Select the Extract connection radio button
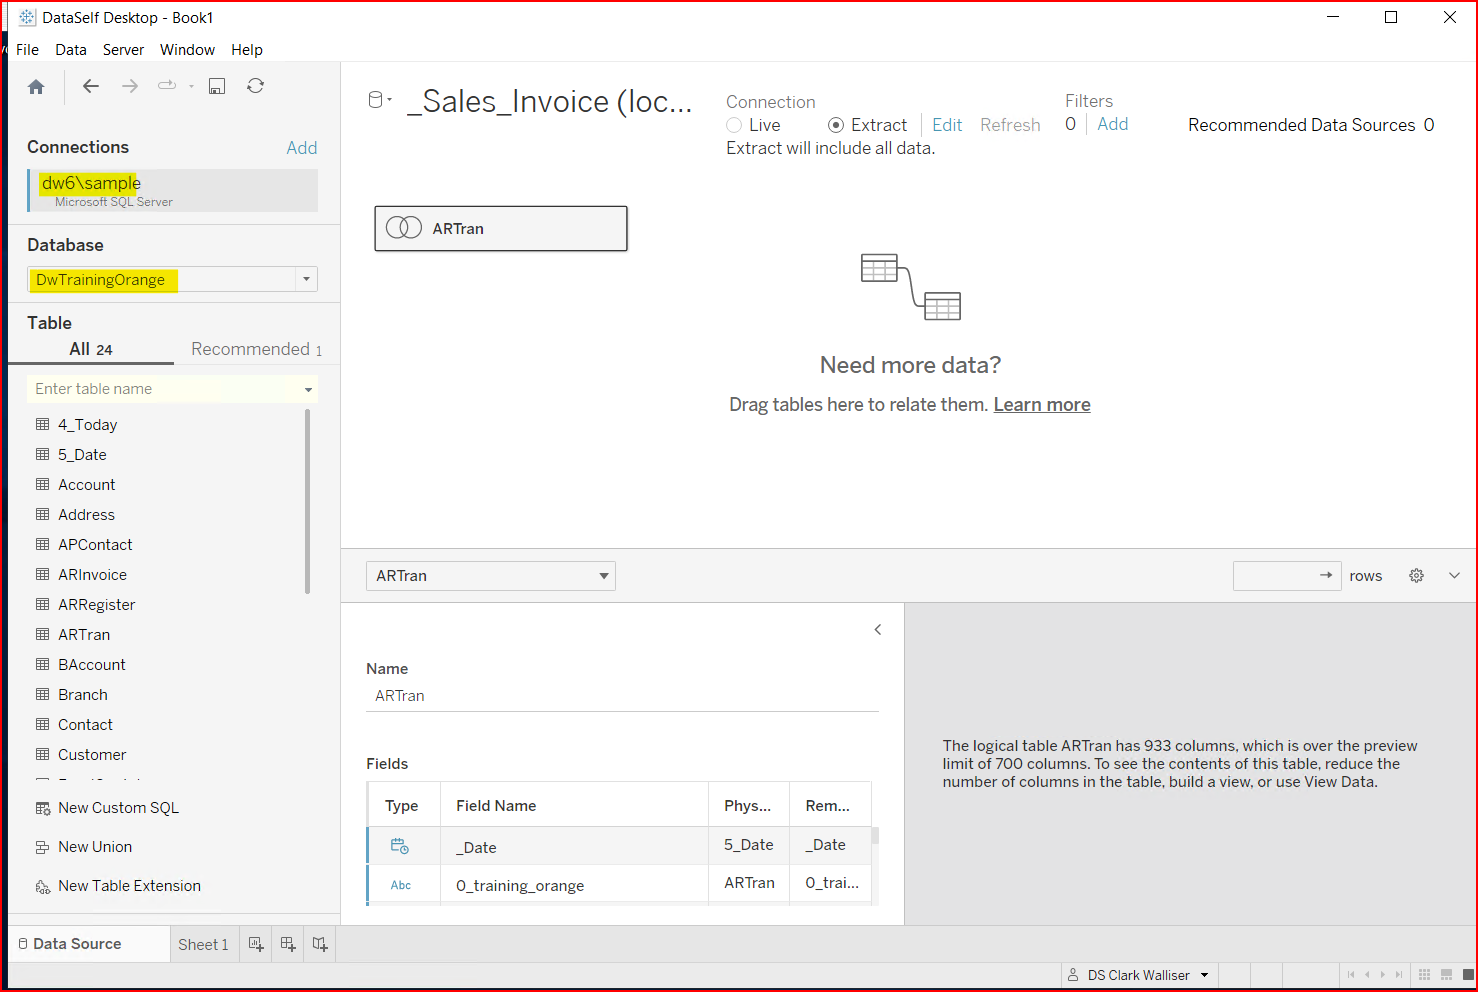Screen dimensions: 1478x992 (836, 125)
